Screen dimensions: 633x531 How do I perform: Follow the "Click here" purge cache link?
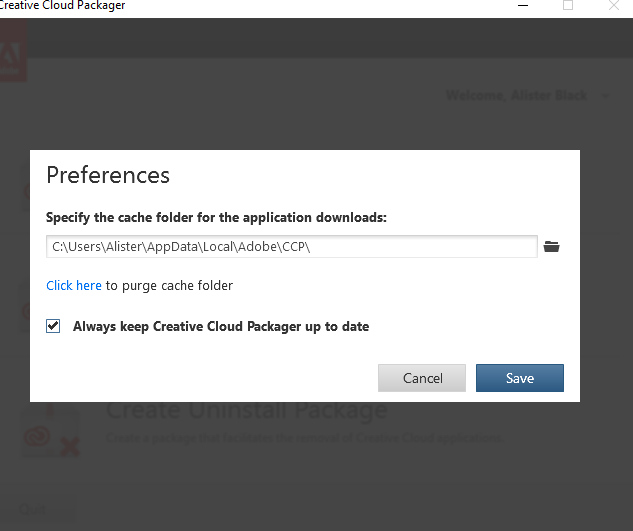[74, 285]
